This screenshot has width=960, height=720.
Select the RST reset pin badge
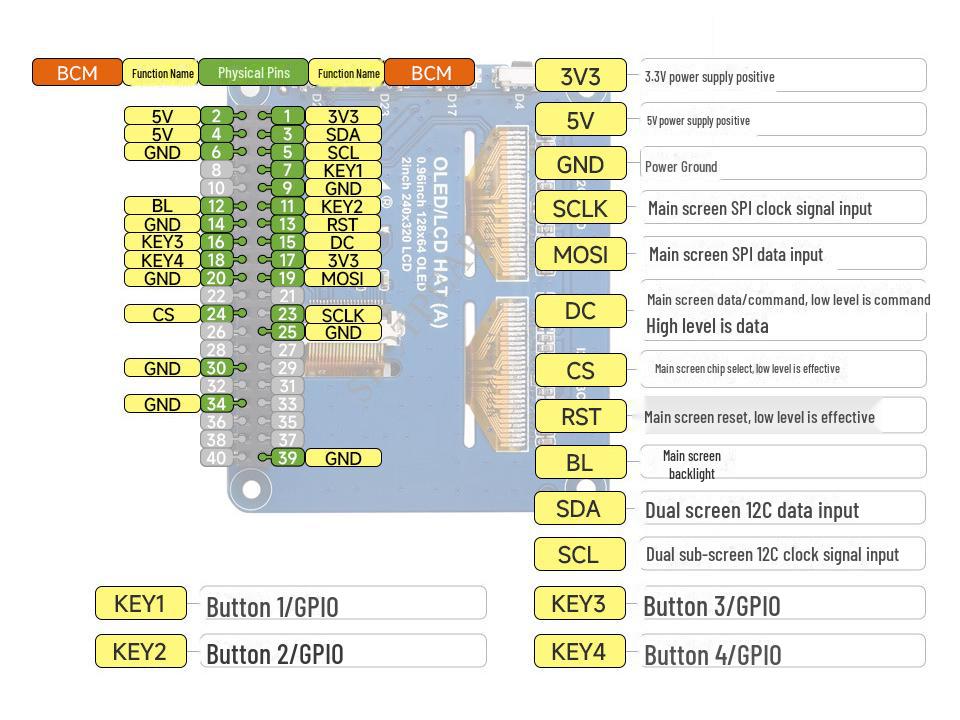pyautogui.click(x=580, y=416)
